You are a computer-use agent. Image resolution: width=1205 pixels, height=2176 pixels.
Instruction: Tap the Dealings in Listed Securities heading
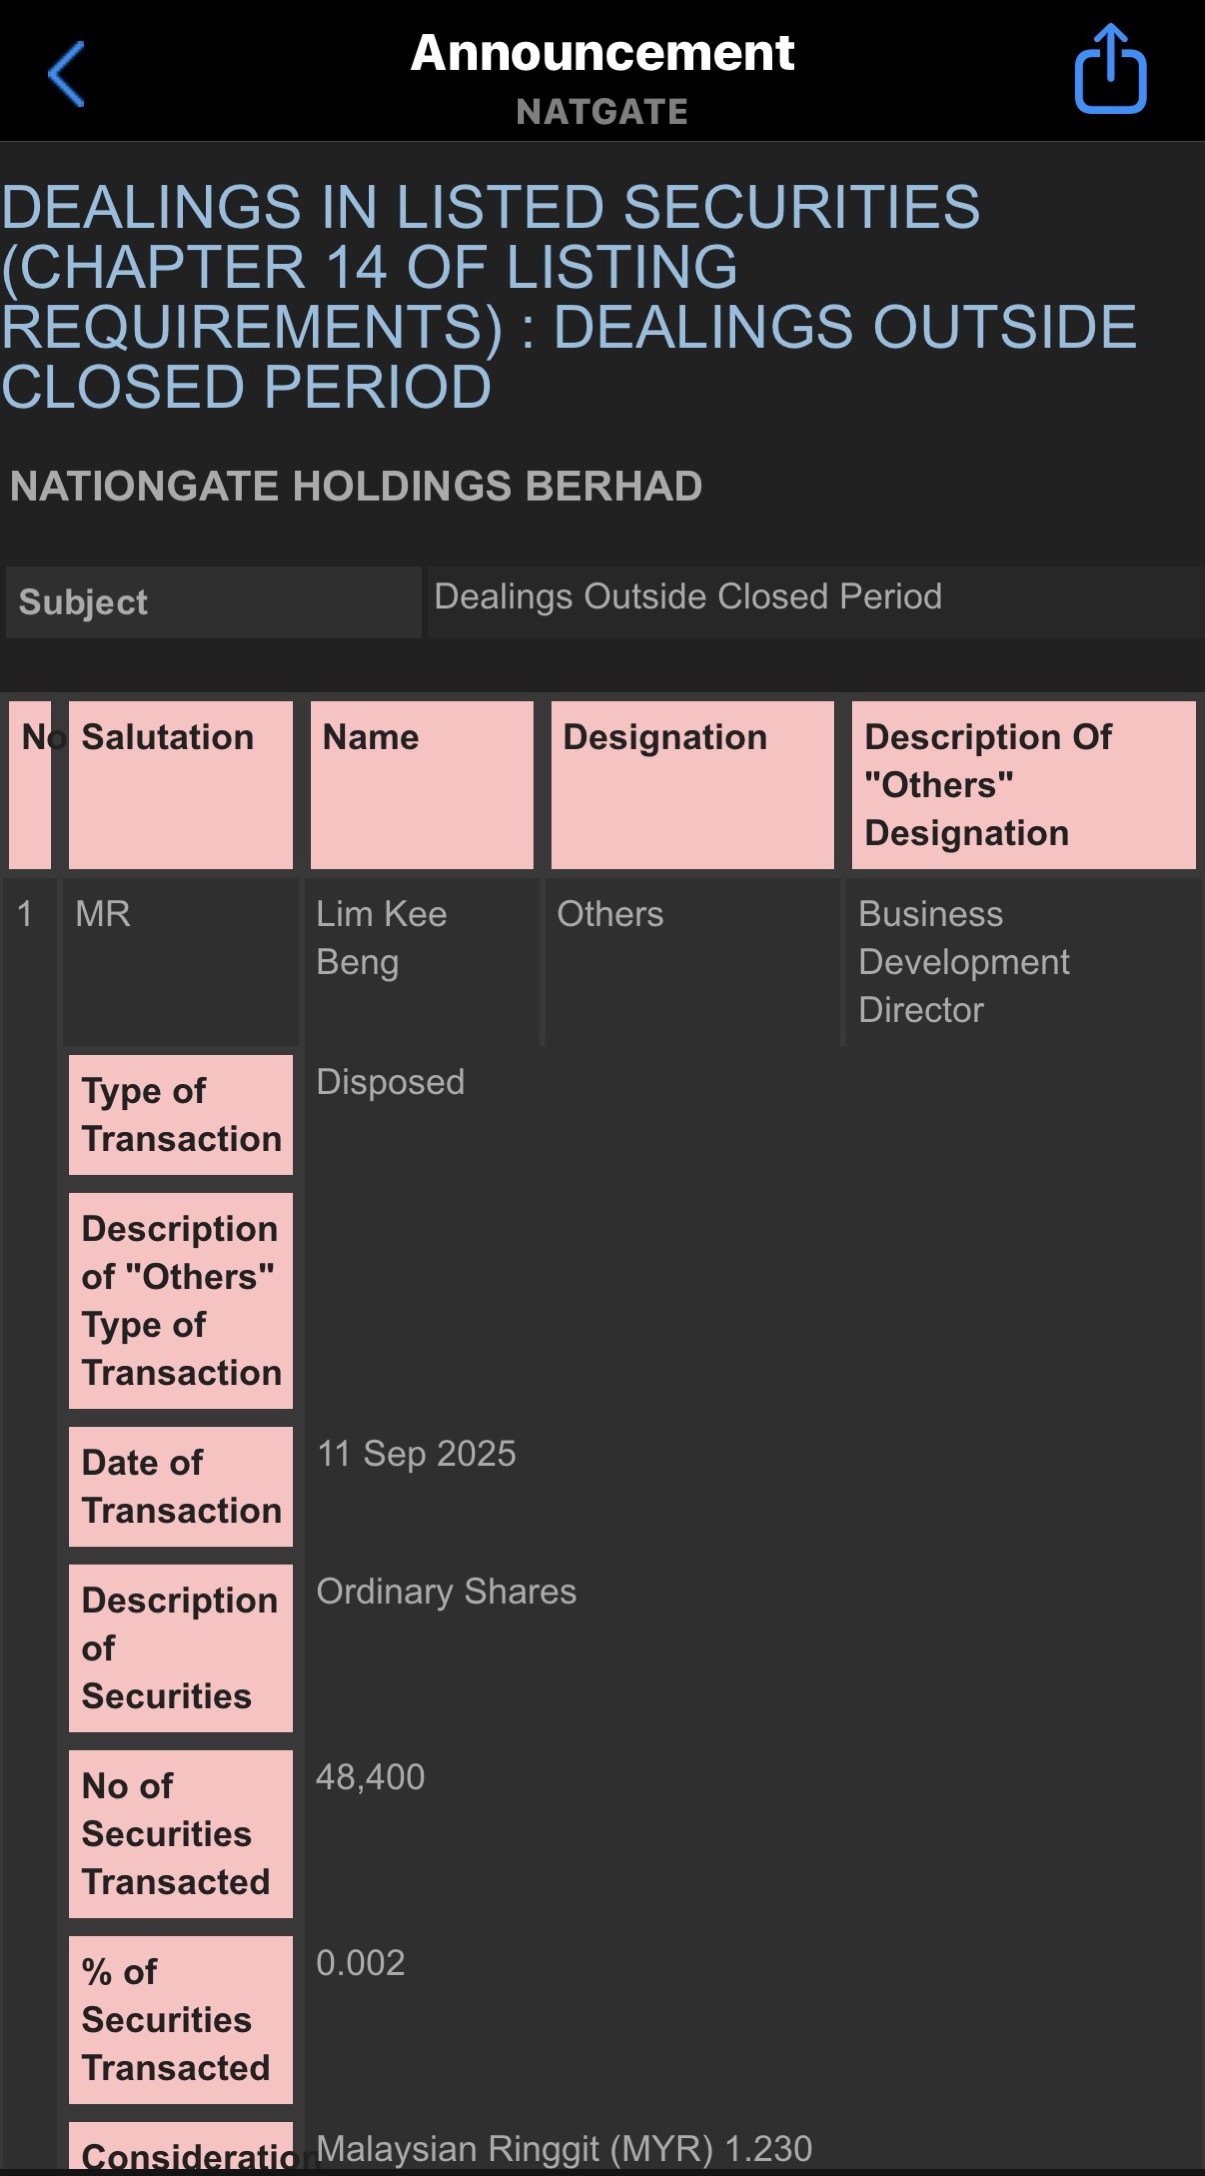click(x=568, y=296)
